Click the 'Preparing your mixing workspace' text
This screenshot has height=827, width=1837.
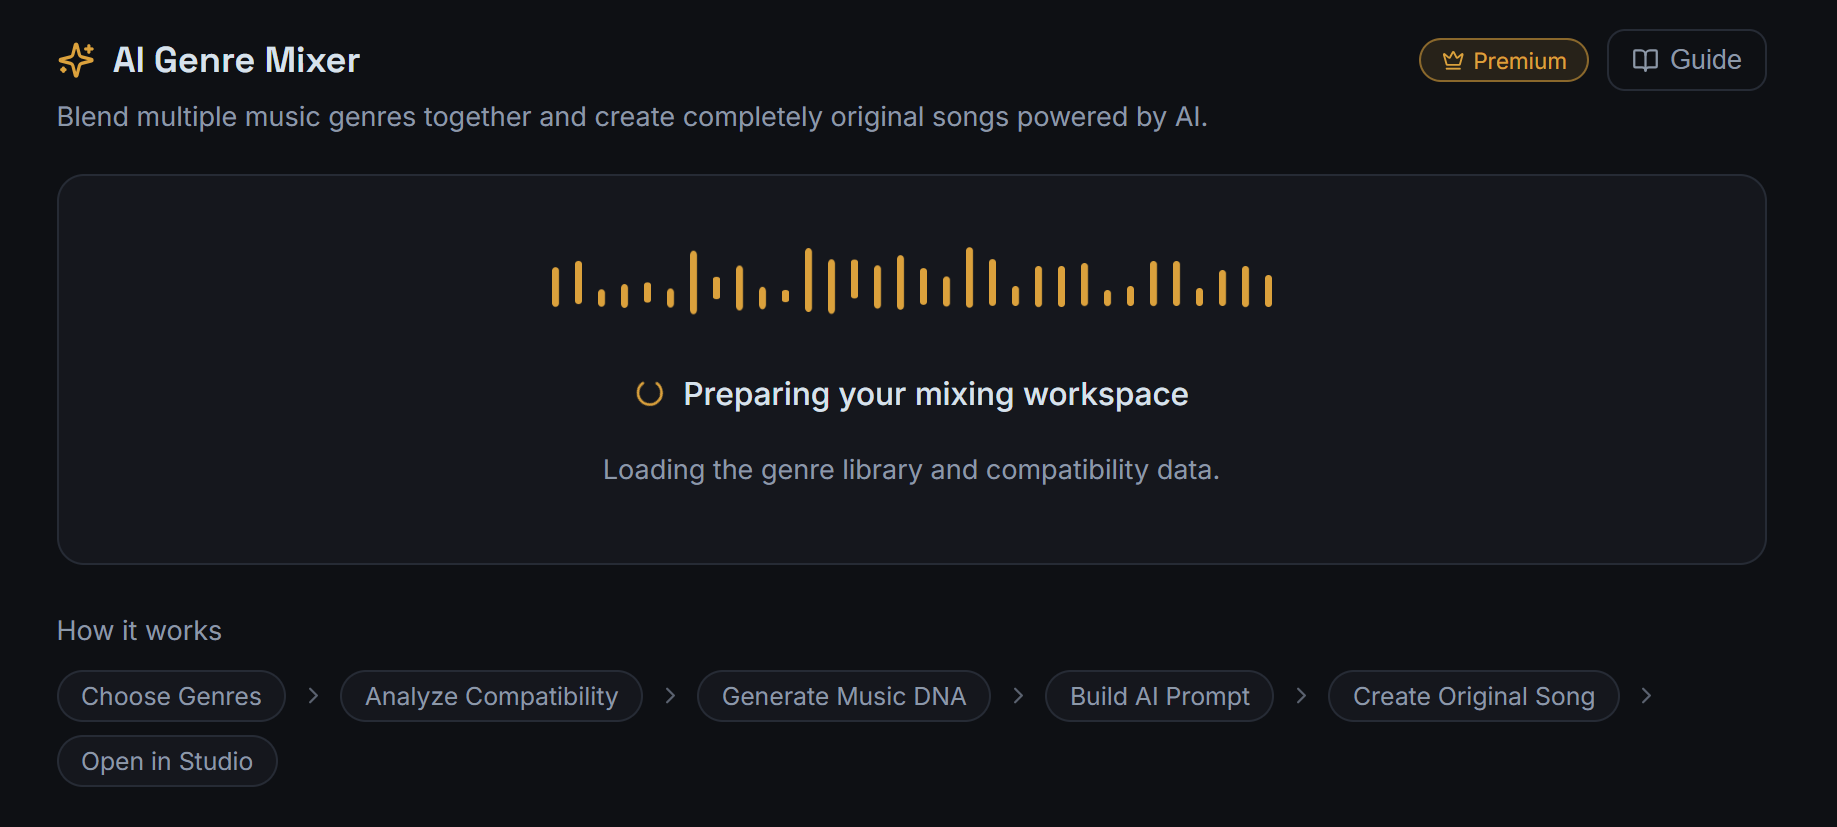tap(936, 394)
